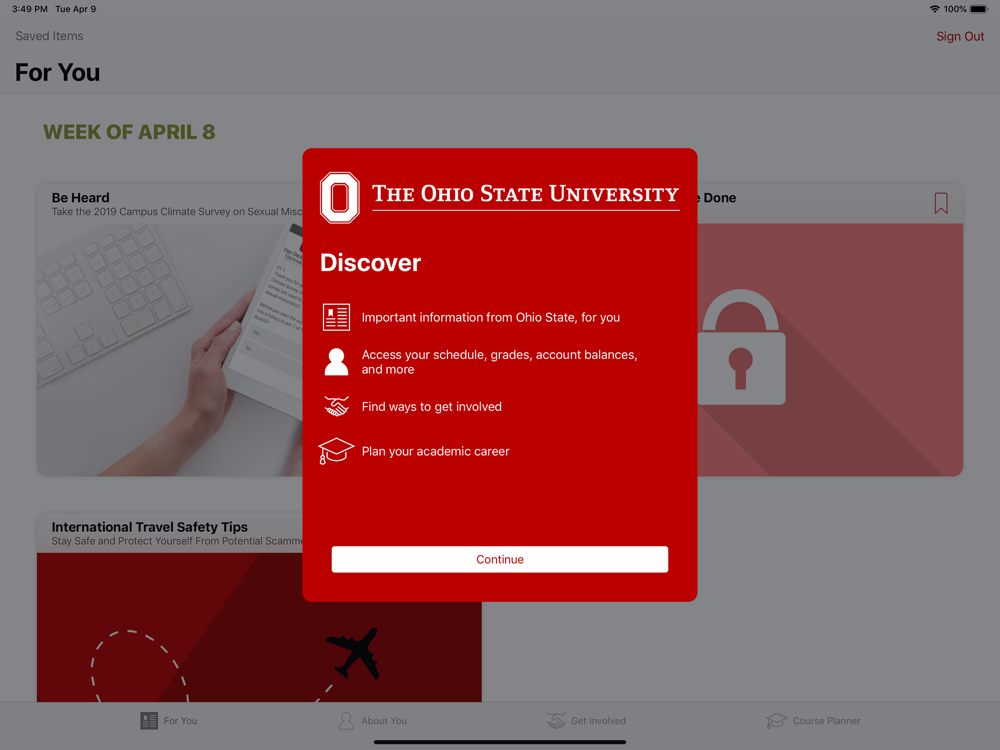This screenshot has width=1000, height=750.
Task: Open the Get Involved tab
Action: (x=586, y=721)
